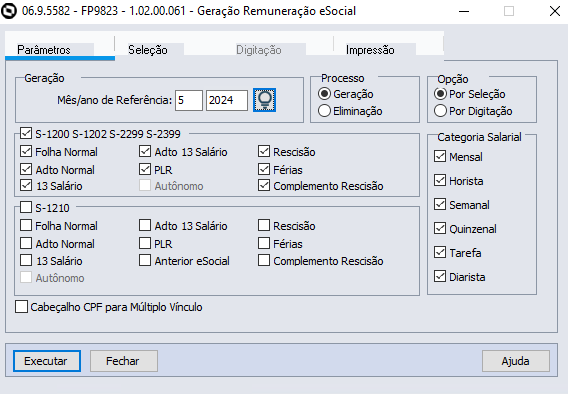Click the application logo in the title bar
The height and width of the screenshot is (394, 568).
[x=9, y=11]
